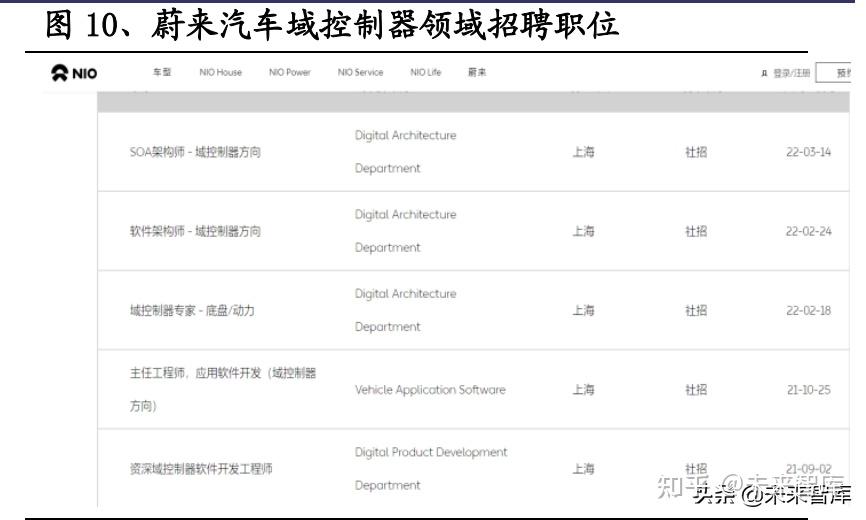
Task: Click 上海 in the 软件架构师 row
Action: [x=583, y=231]
